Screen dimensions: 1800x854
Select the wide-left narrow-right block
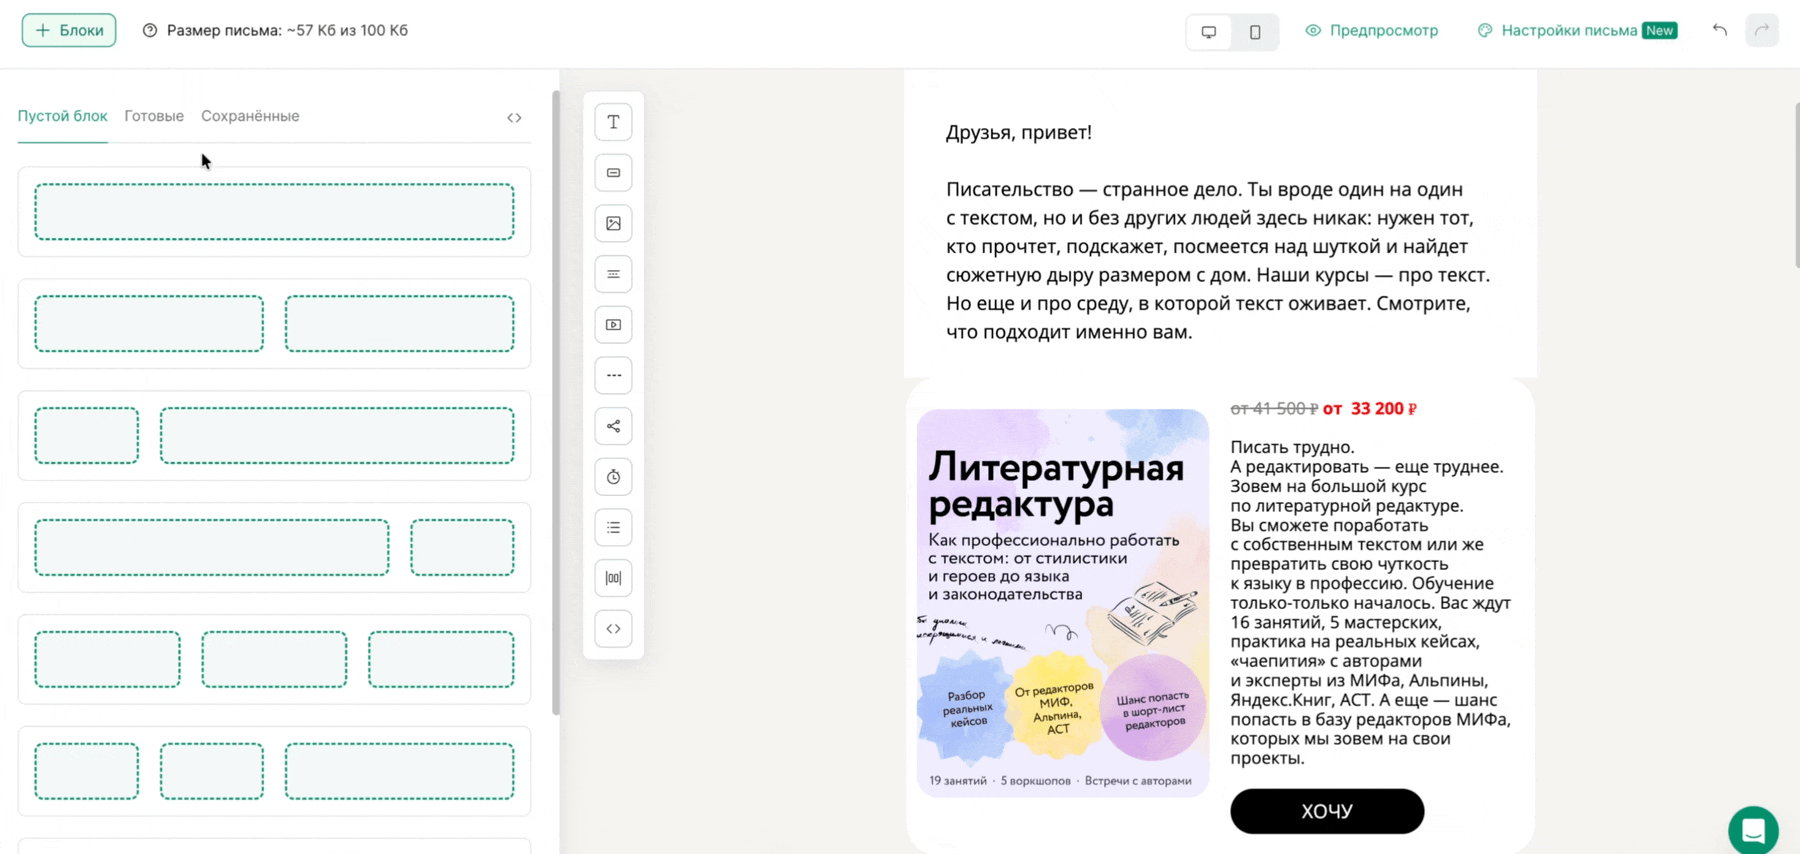click(x=274, y=548)
